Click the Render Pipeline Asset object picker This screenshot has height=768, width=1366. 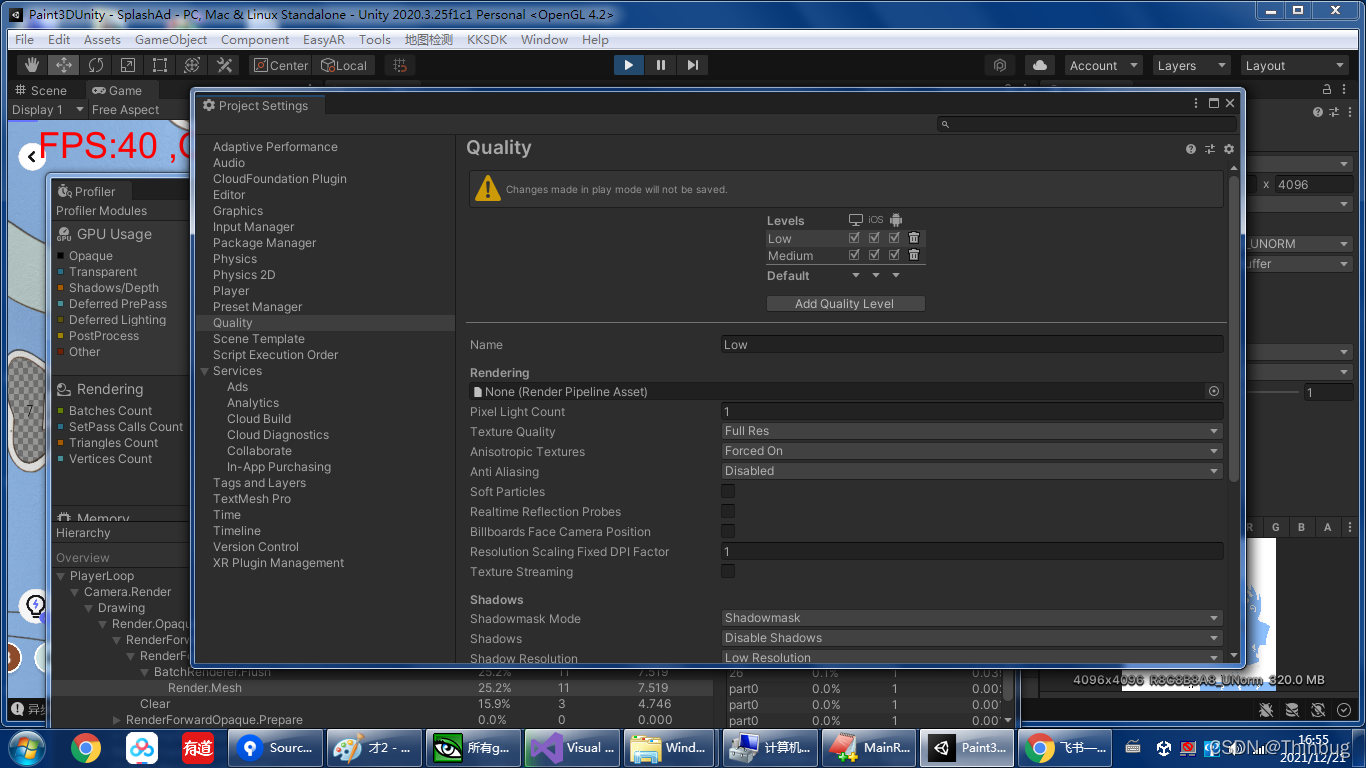coord(1214,391)
